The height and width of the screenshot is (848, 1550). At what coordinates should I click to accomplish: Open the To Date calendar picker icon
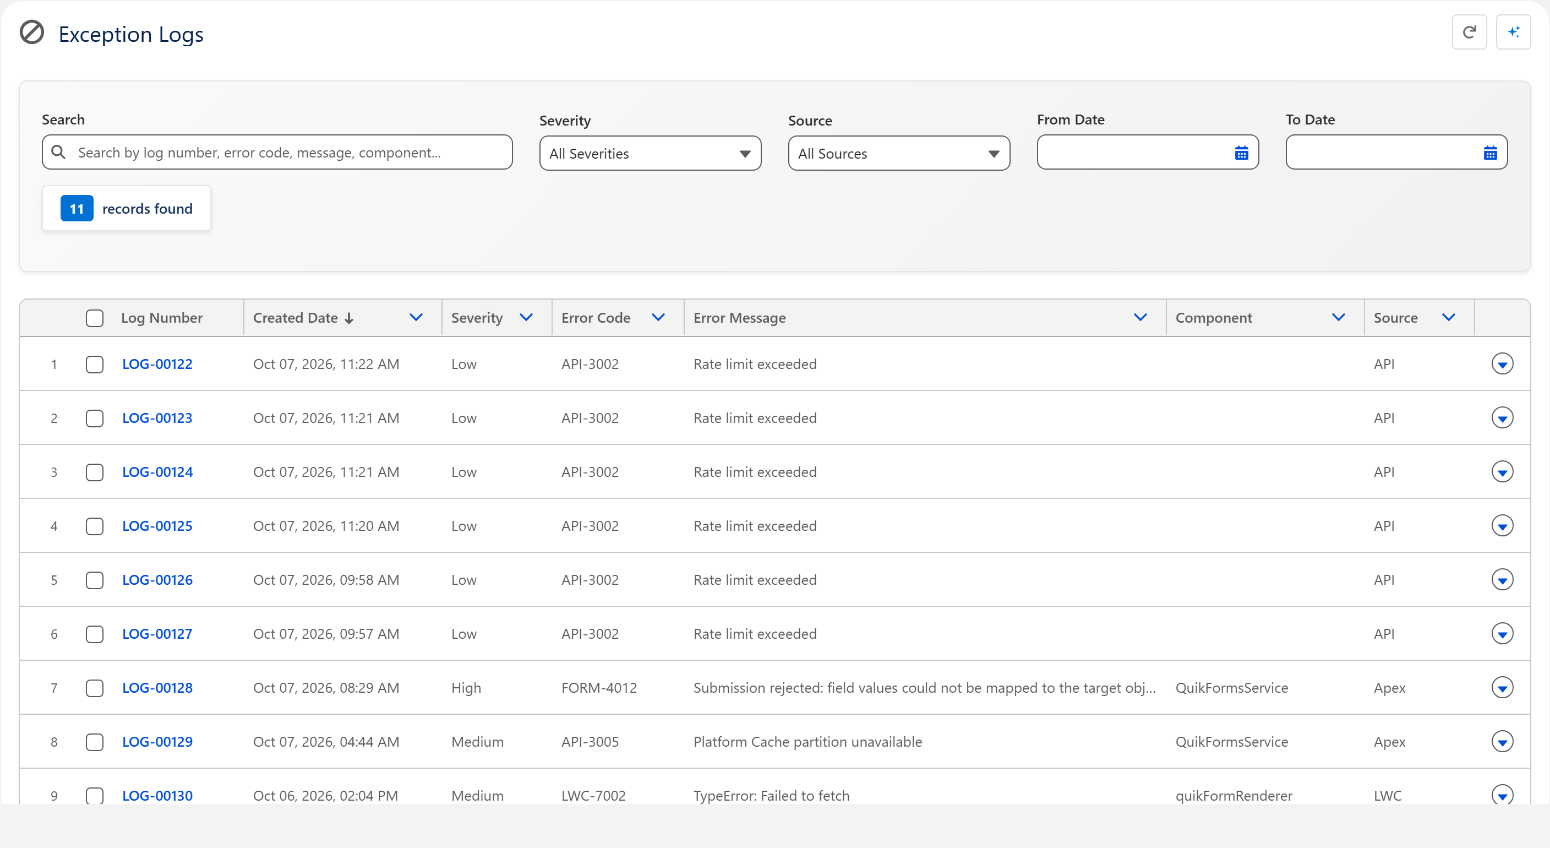point(1490,153)
